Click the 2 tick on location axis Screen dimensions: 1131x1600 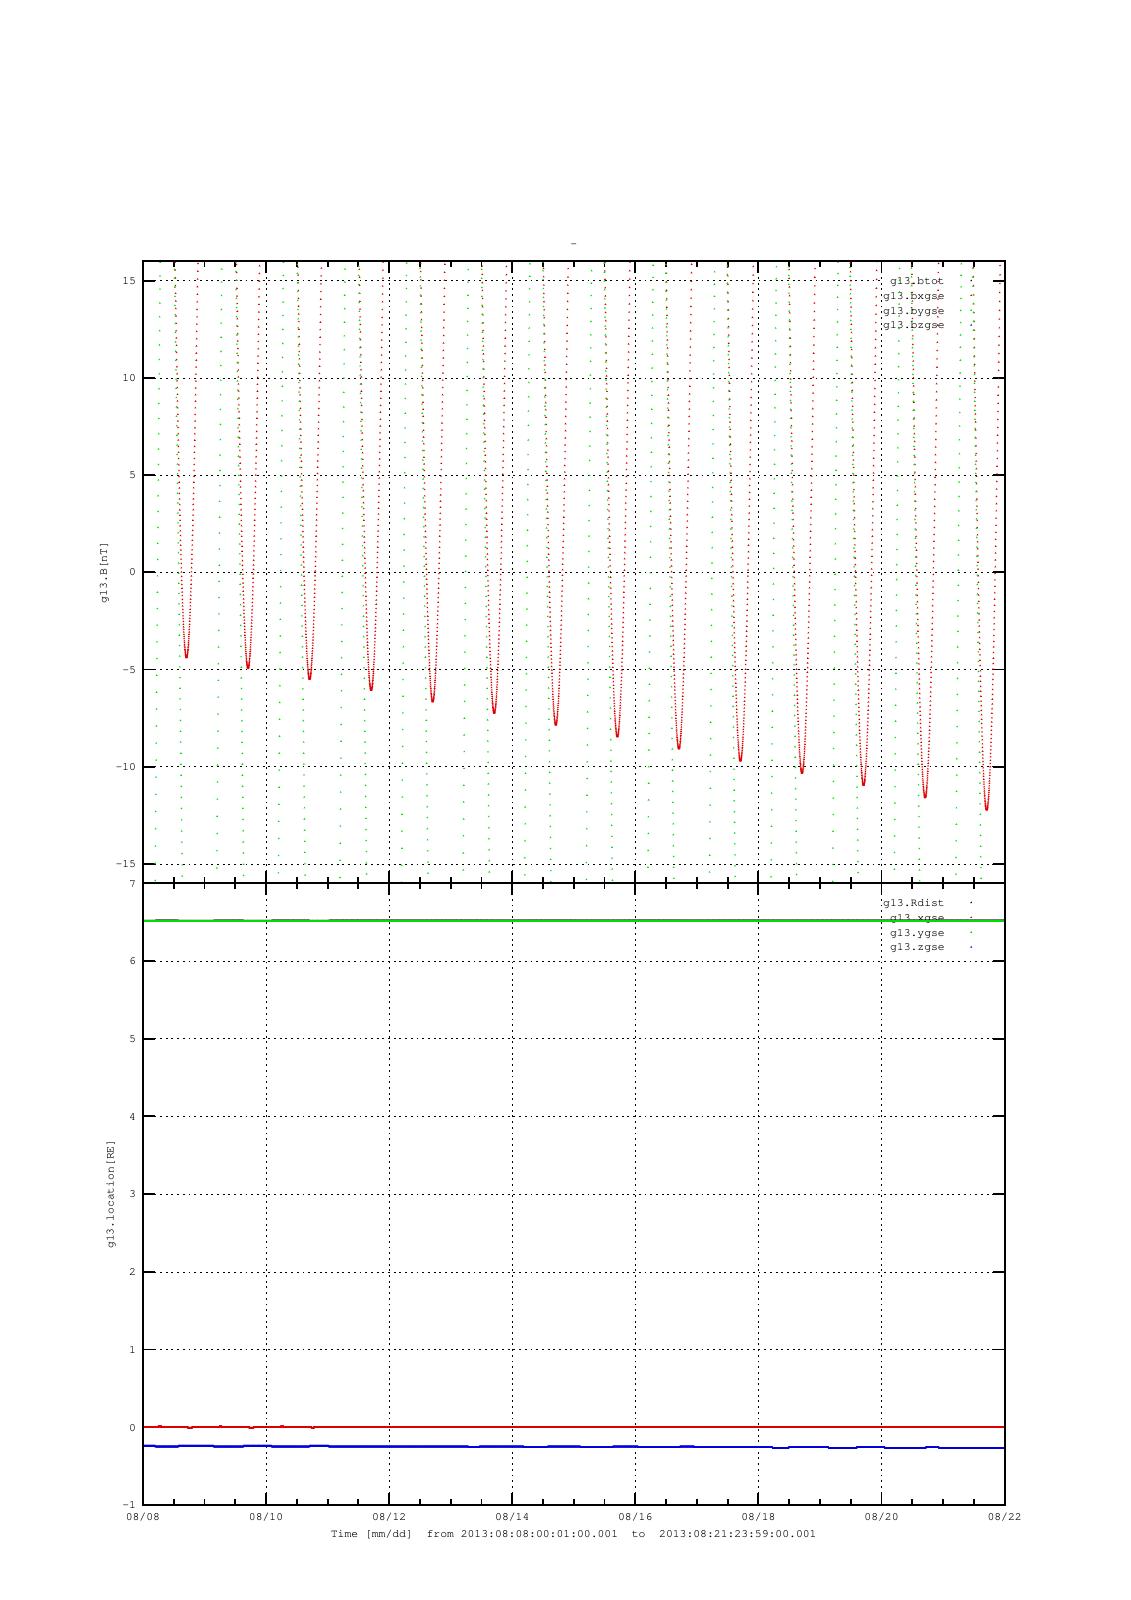coord(132,1272)
